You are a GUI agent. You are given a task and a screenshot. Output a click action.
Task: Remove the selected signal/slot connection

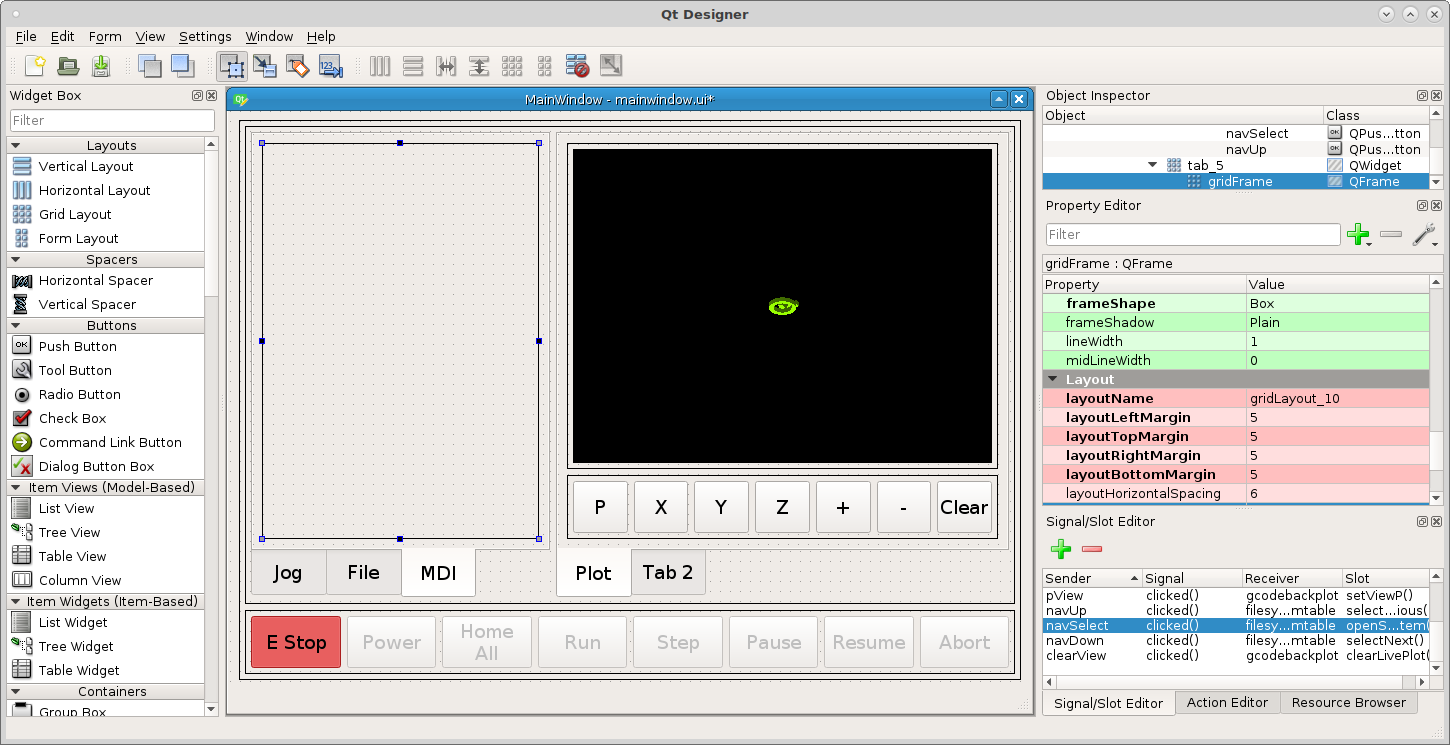[x=1092, y=549]
